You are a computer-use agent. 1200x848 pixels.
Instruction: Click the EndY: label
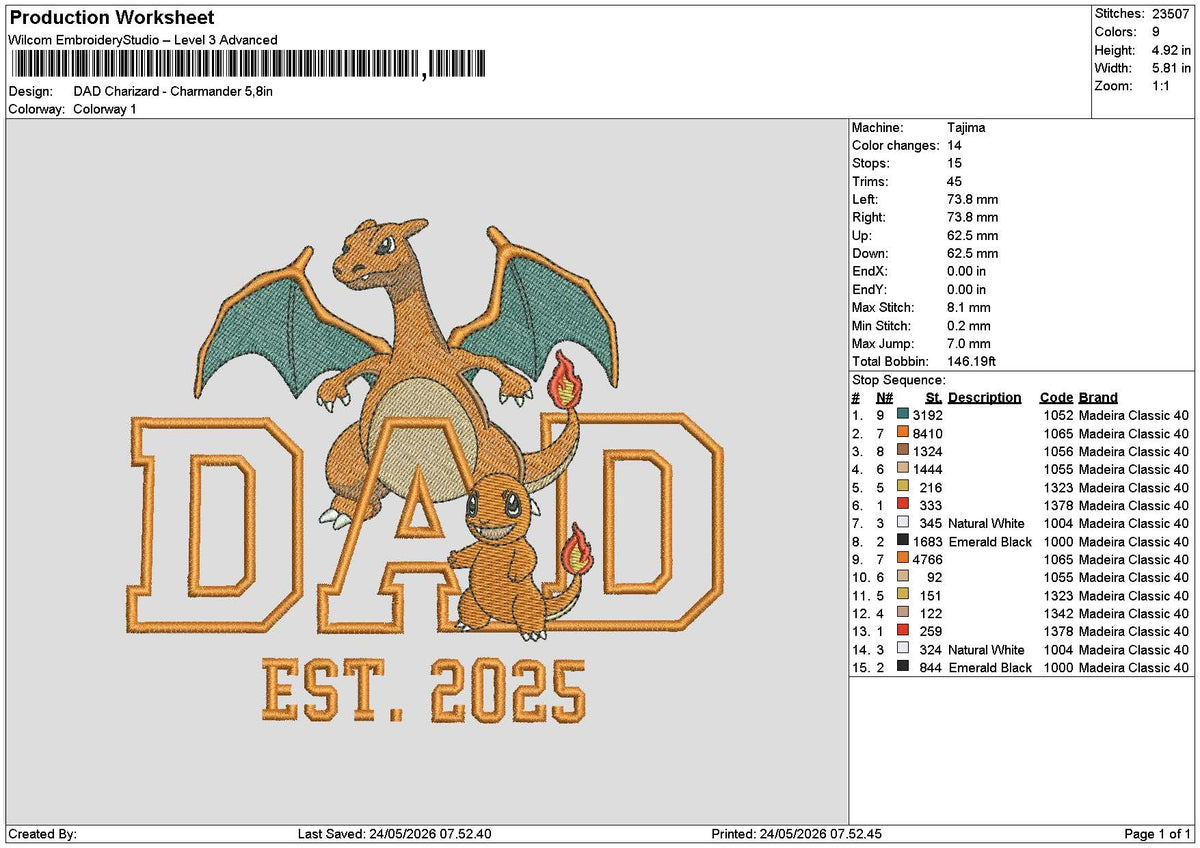coord(870,290)
